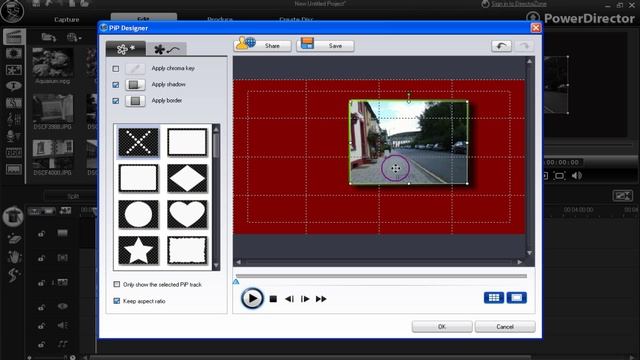Play the PiP preview
This screenshot has height=360, width=640.
point(252,298)
